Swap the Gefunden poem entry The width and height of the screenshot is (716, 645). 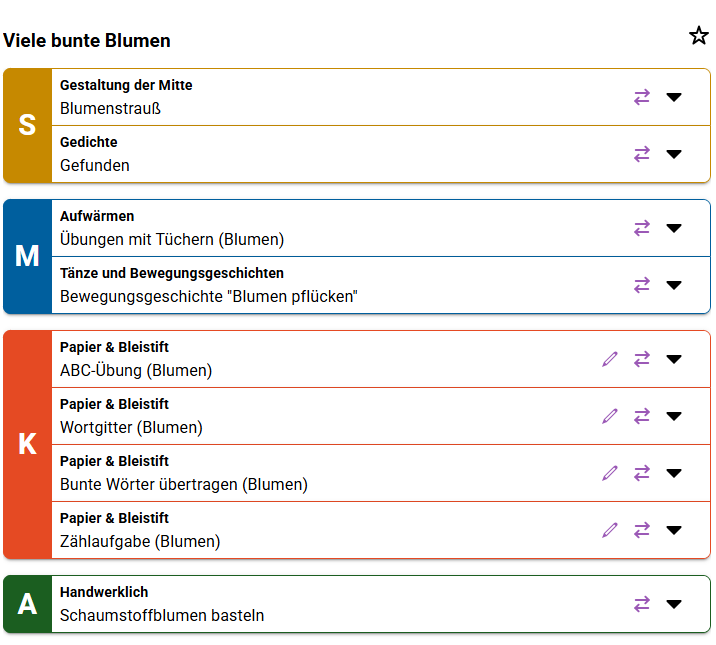pyautogui.click(x=642, y=154)
